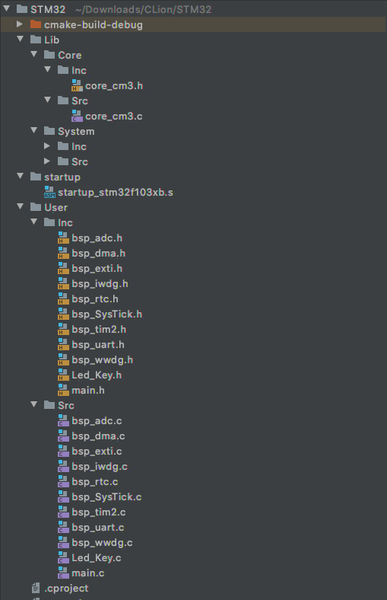Viewport: 387px width, 600px height.
Task: Click the core_cm3.h header file icon
Action: tap(77, 86)
